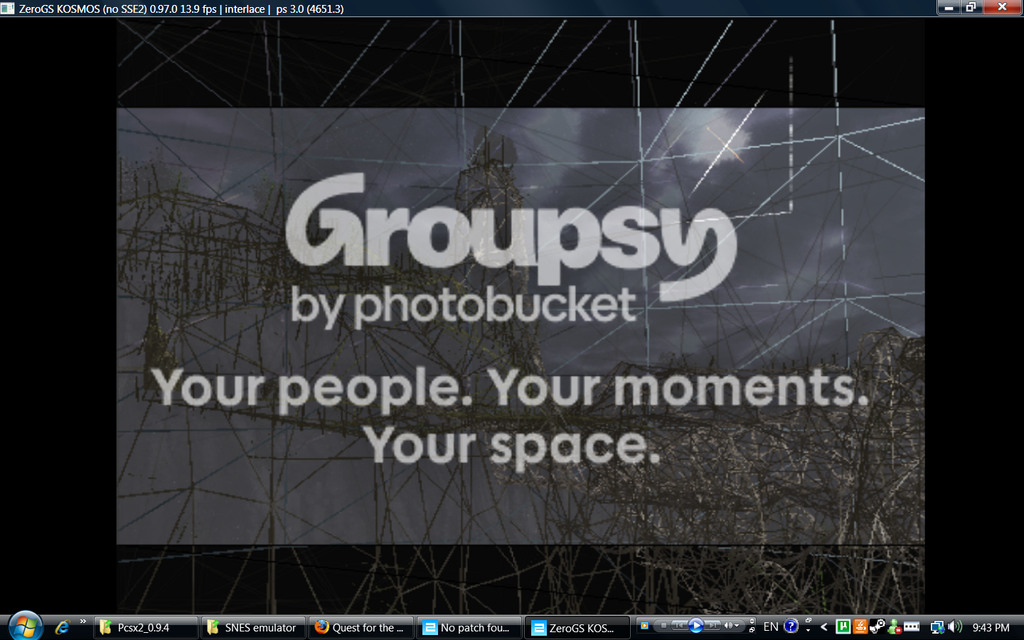Open the EN language bar indicator
Screen dimensions: 1024x640
point(771,627)
